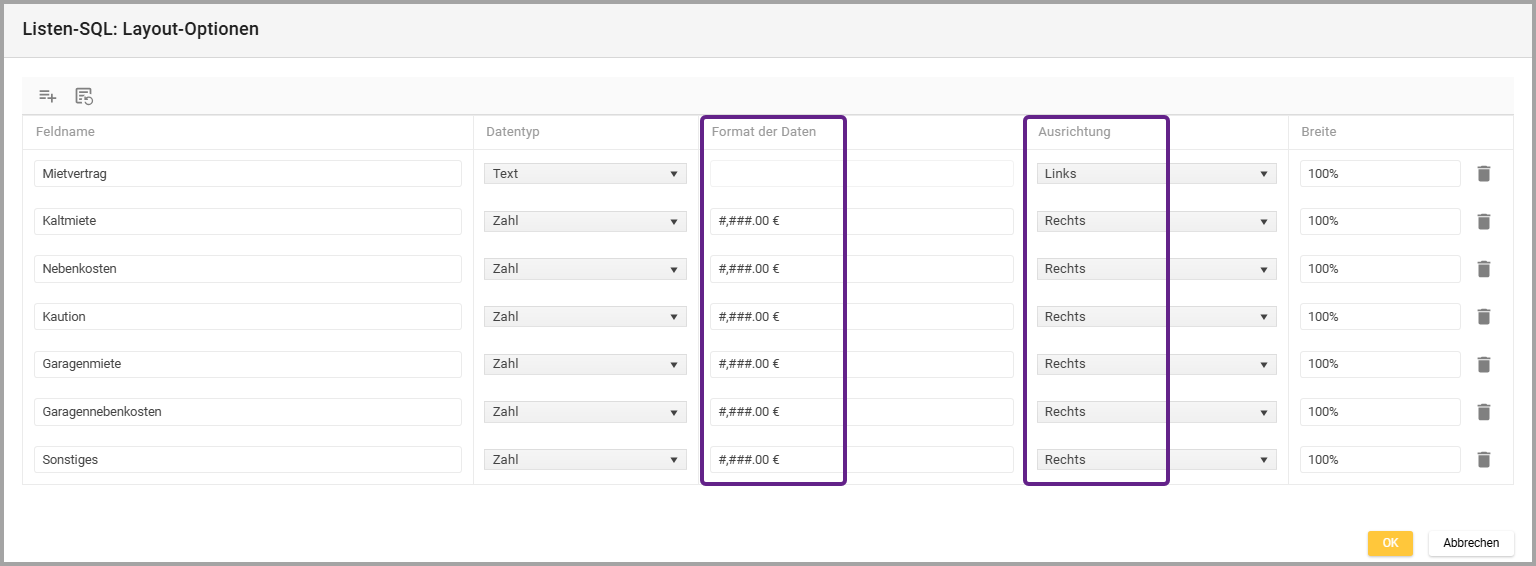The height and width of the screenshot is (566, 1536).
Task: Change Datentyp dropdown of Kaltmiete
Action: point(585,221)
